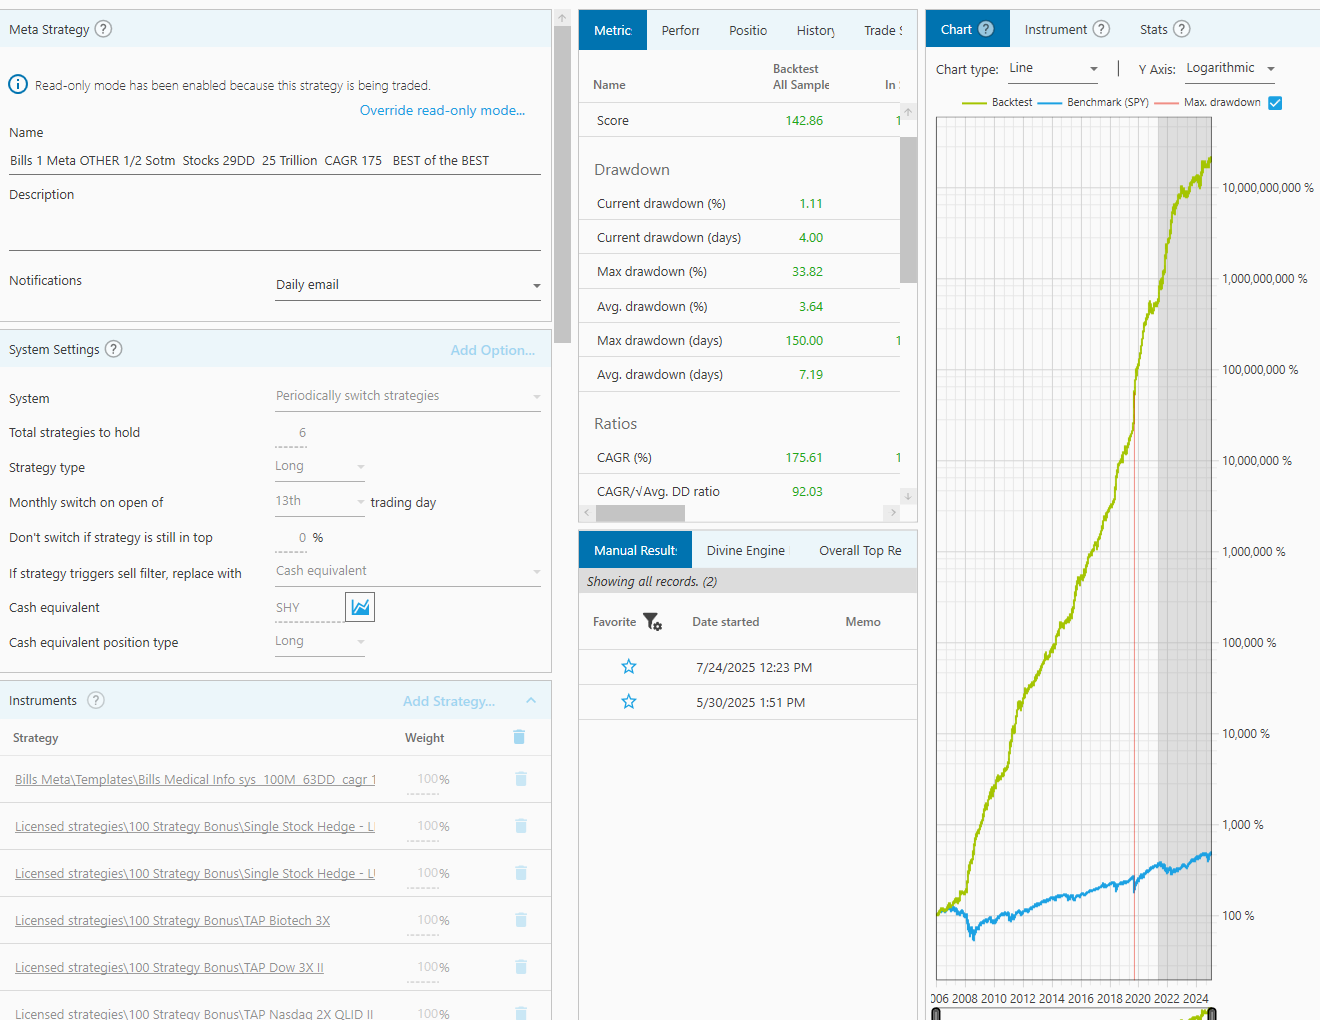Star the 5/30/2025 1:51 PM record
Image resolution: width=1320 pixels, height=1020 pixels.
(629, 702)
